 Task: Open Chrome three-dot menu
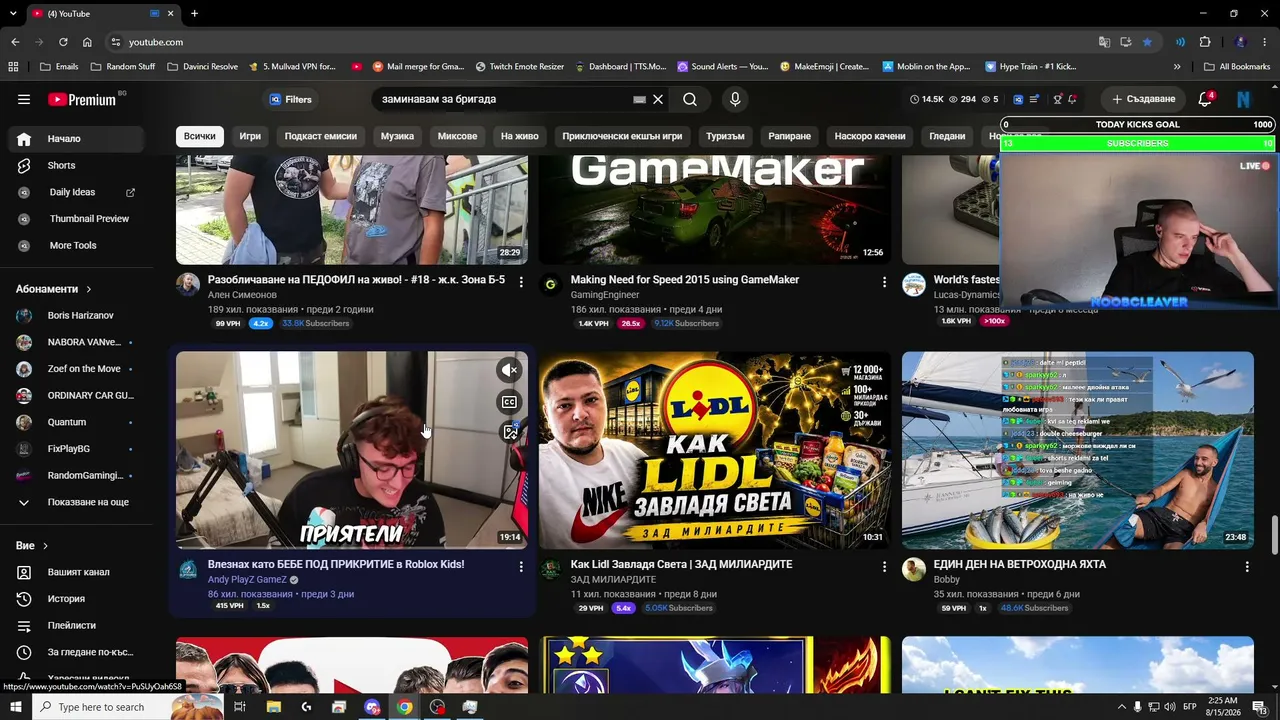[1265, 42]
